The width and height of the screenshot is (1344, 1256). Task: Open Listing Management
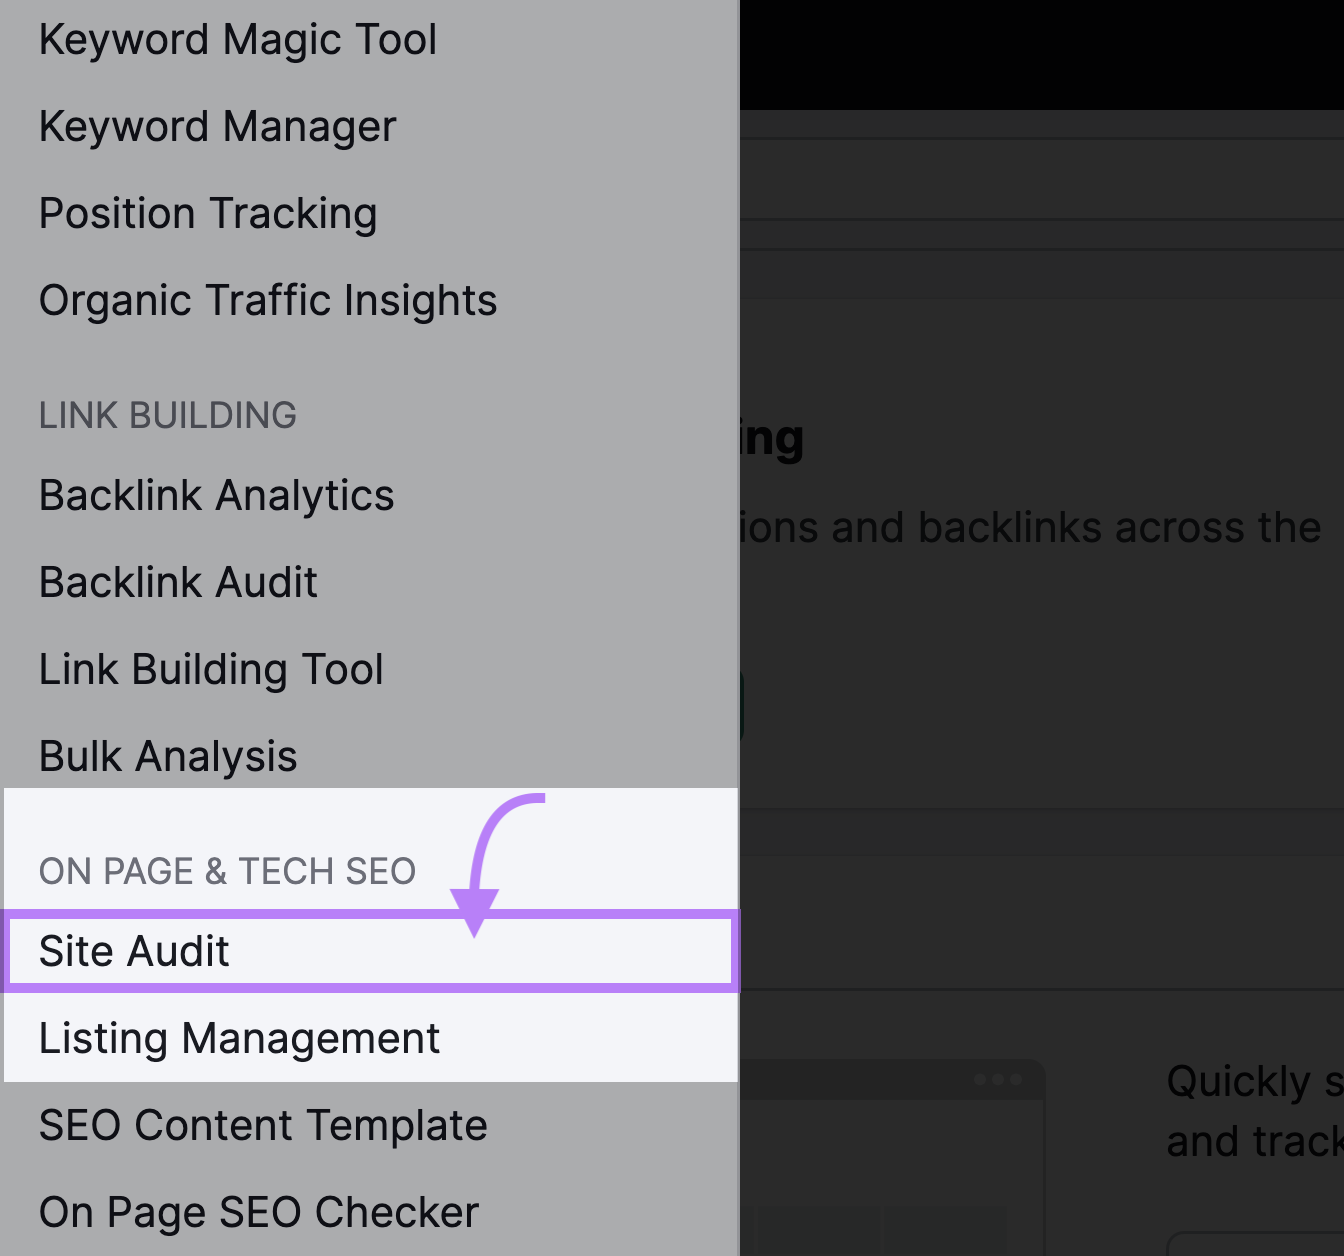point(239,1039)
